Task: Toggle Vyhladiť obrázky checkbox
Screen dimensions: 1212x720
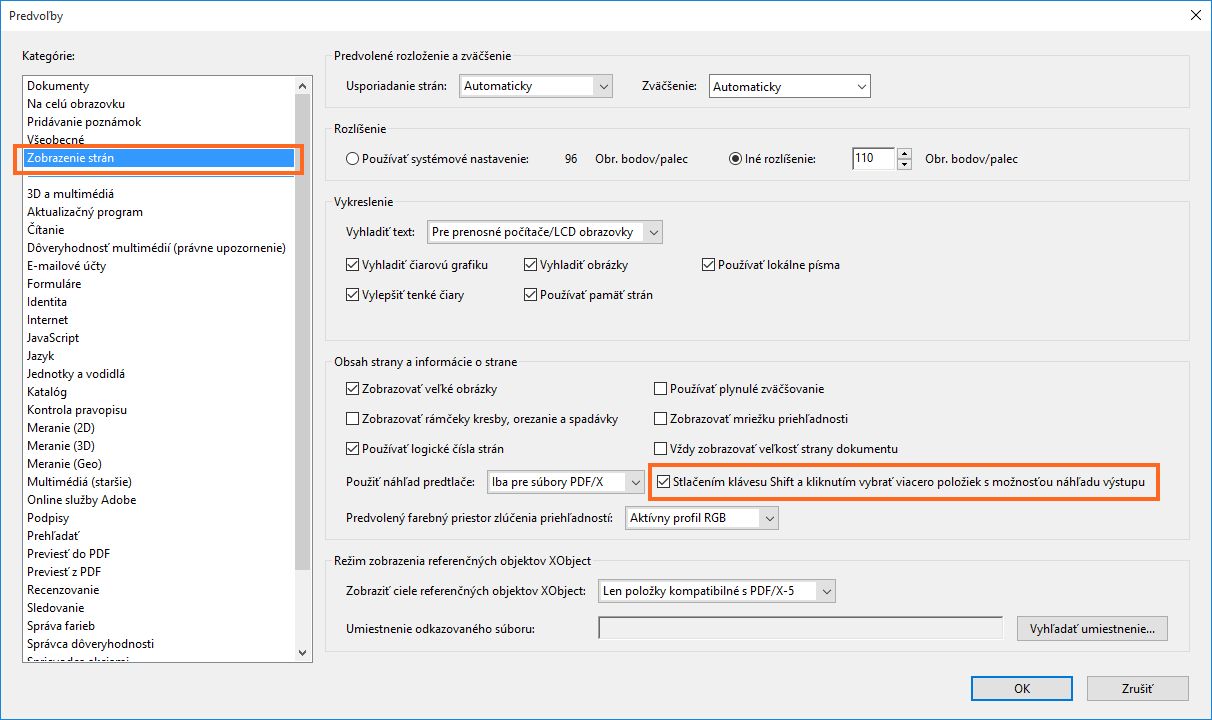Action: coord(531,265)
